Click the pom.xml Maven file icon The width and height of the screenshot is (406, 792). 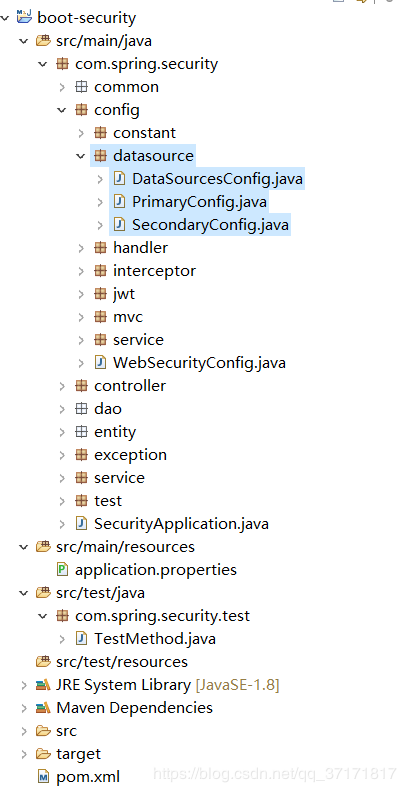[x=43, y=777]
